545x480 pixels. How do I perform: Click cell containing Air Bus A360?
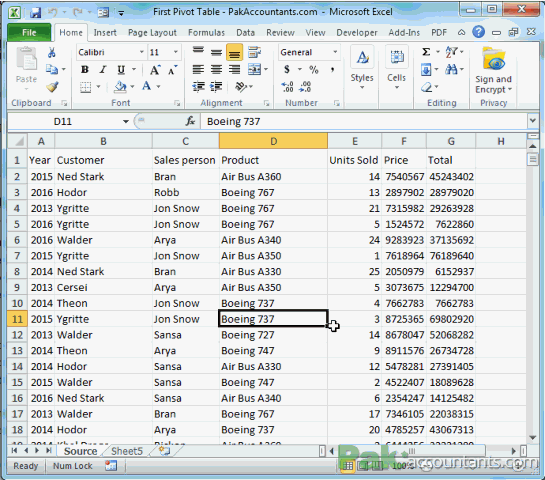(273, 177)
